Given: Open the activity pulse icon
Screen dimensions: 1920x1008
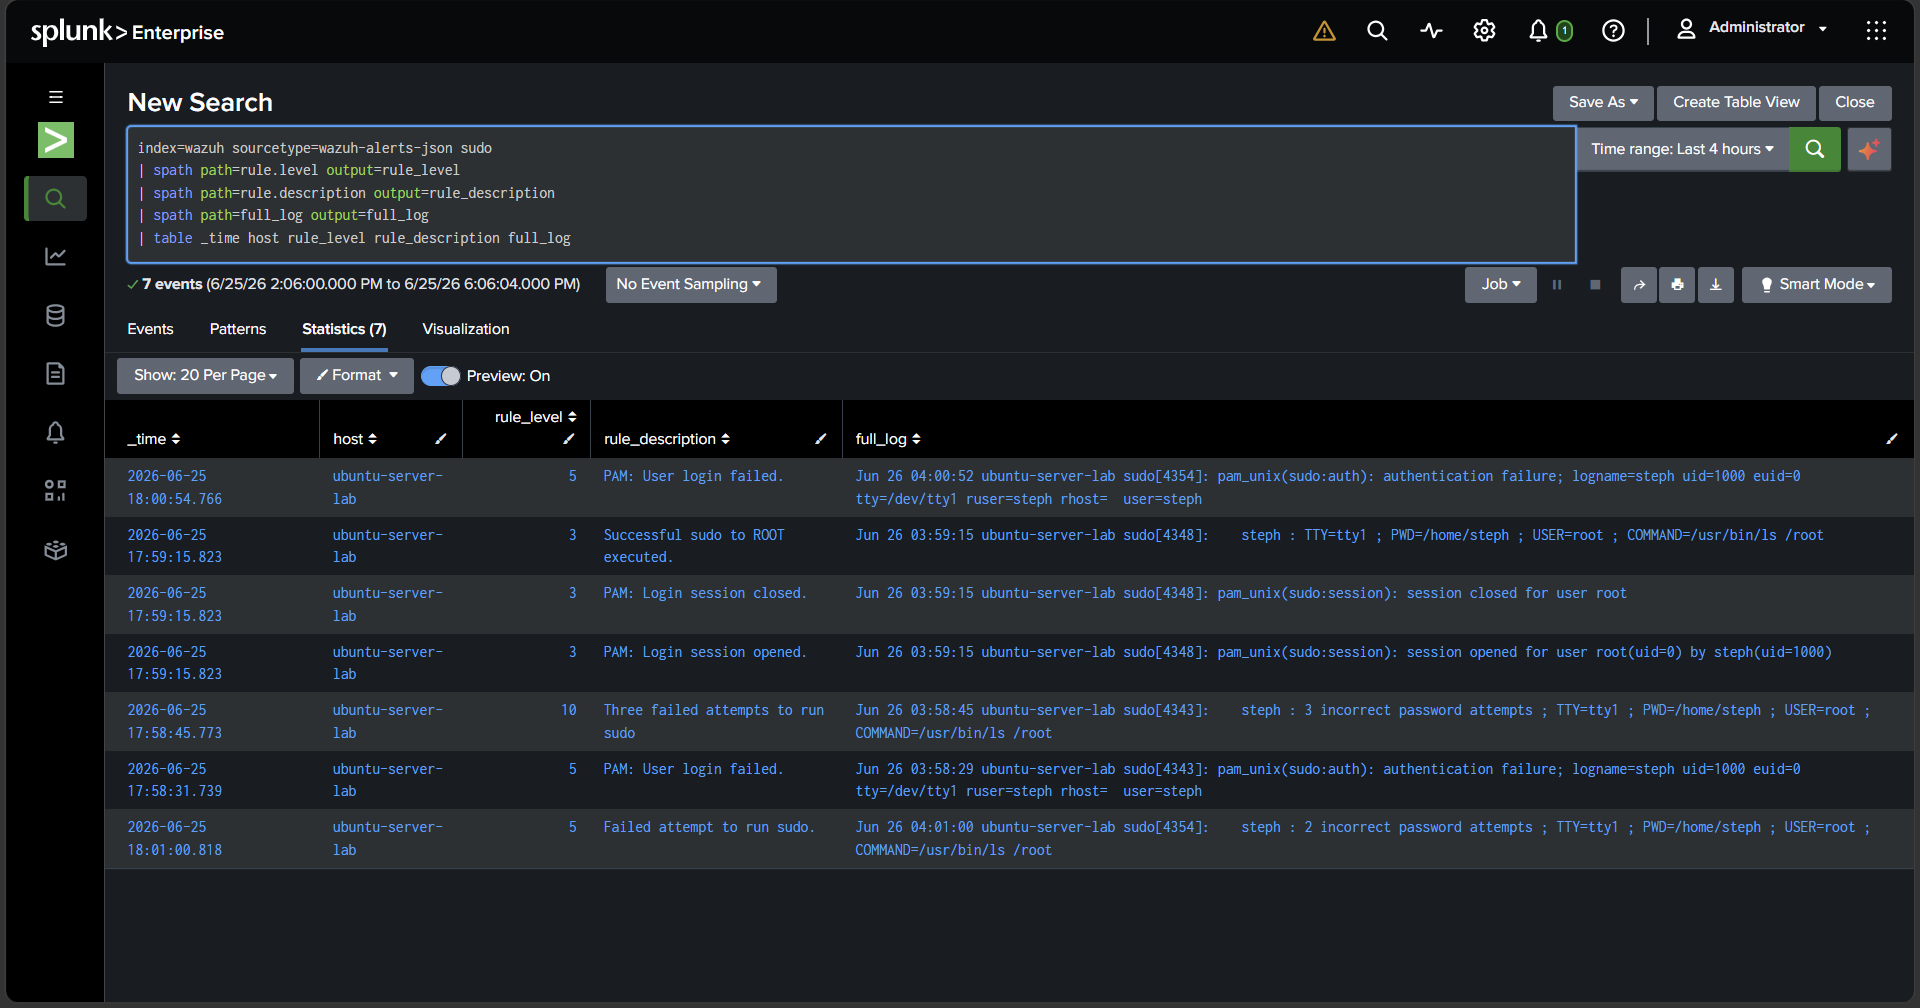Looking at the screenshot, I should pos(1431,31).
